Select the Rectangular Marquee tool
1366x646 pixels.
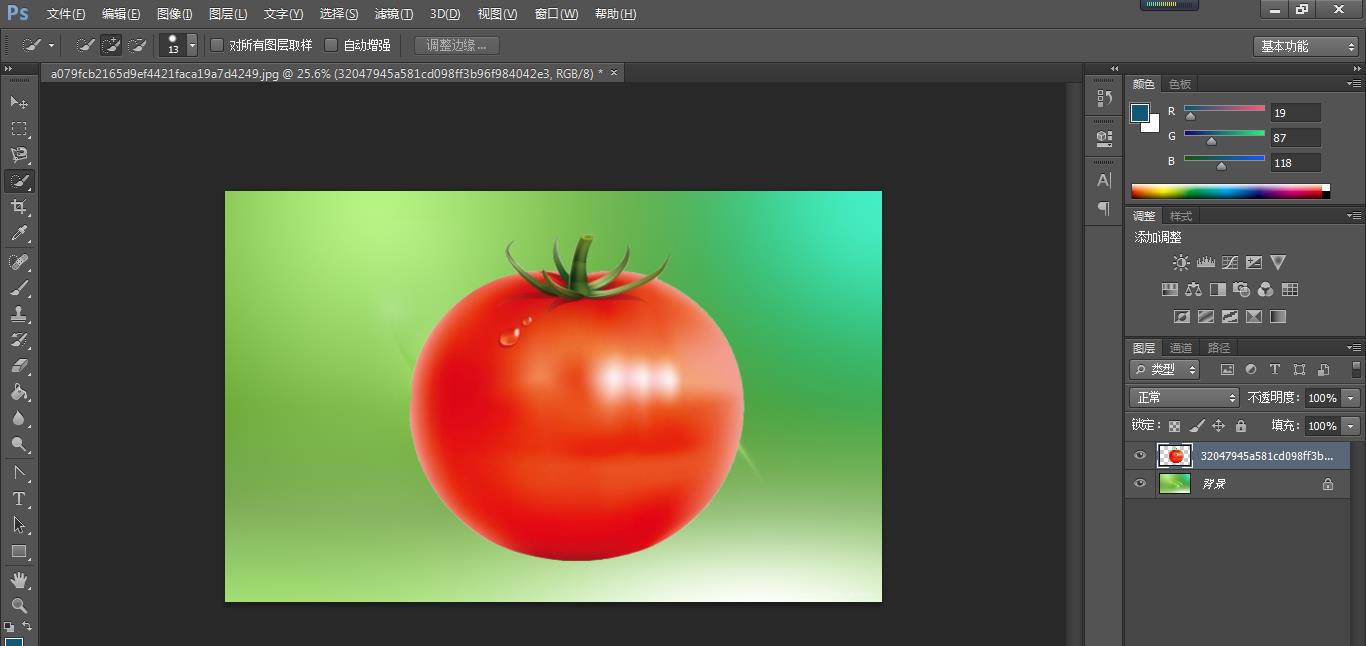(x=19, y=129)
